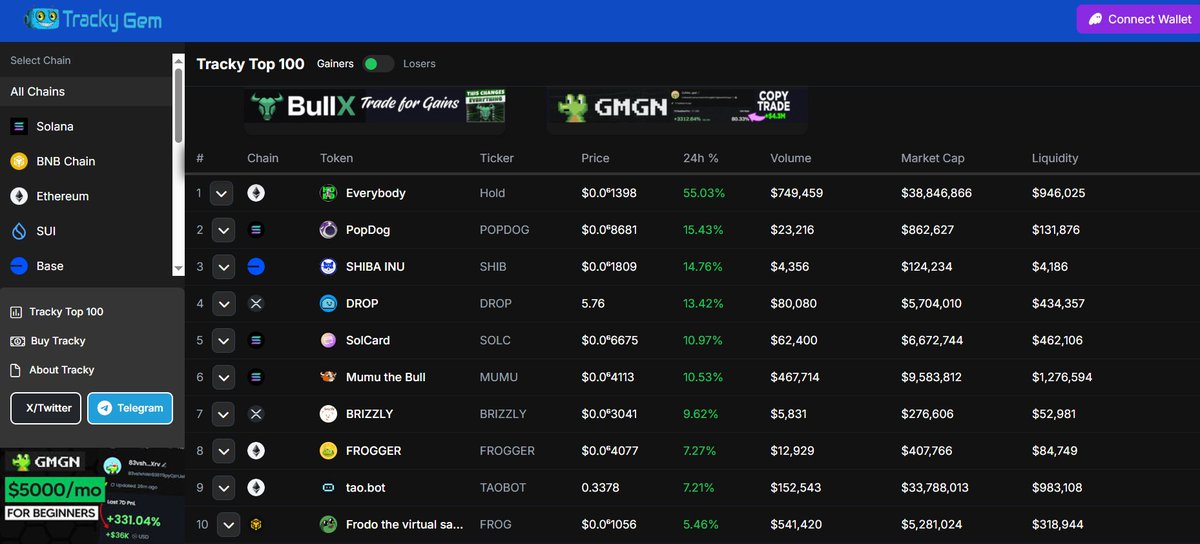Click Connect Wallet button
Viewport: 1200px width, 544px height.
coord(1137,19)
